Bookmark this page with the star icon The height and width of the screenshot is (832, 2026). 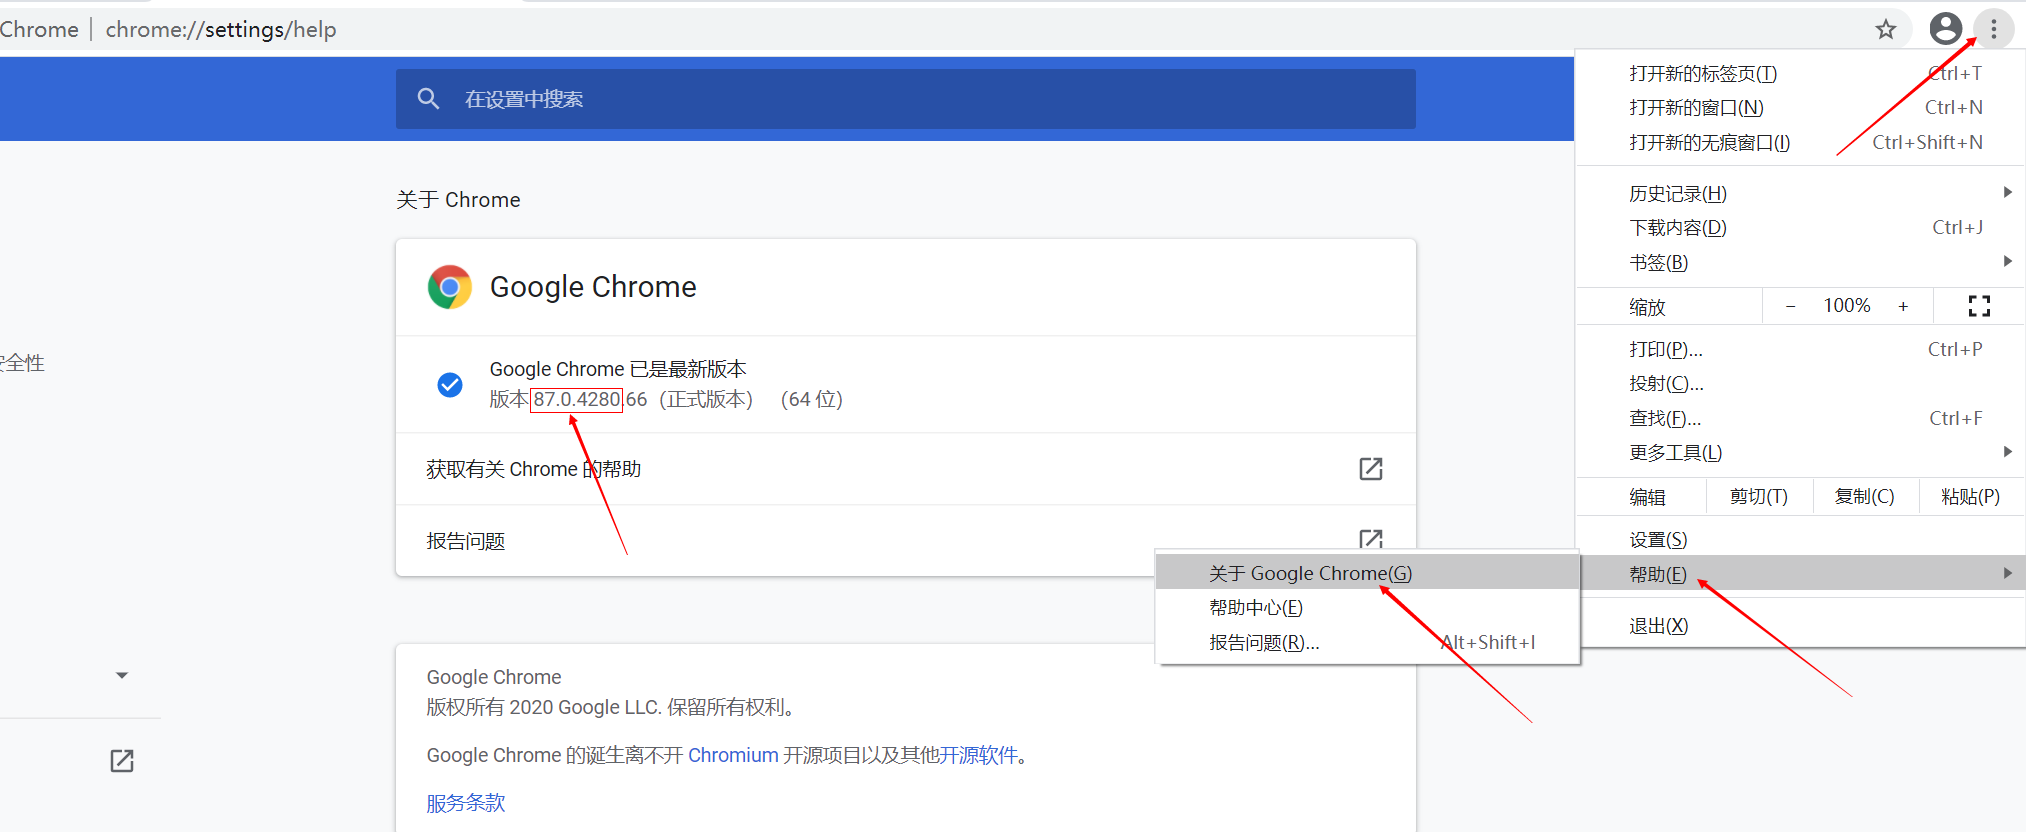(1886, 29)
